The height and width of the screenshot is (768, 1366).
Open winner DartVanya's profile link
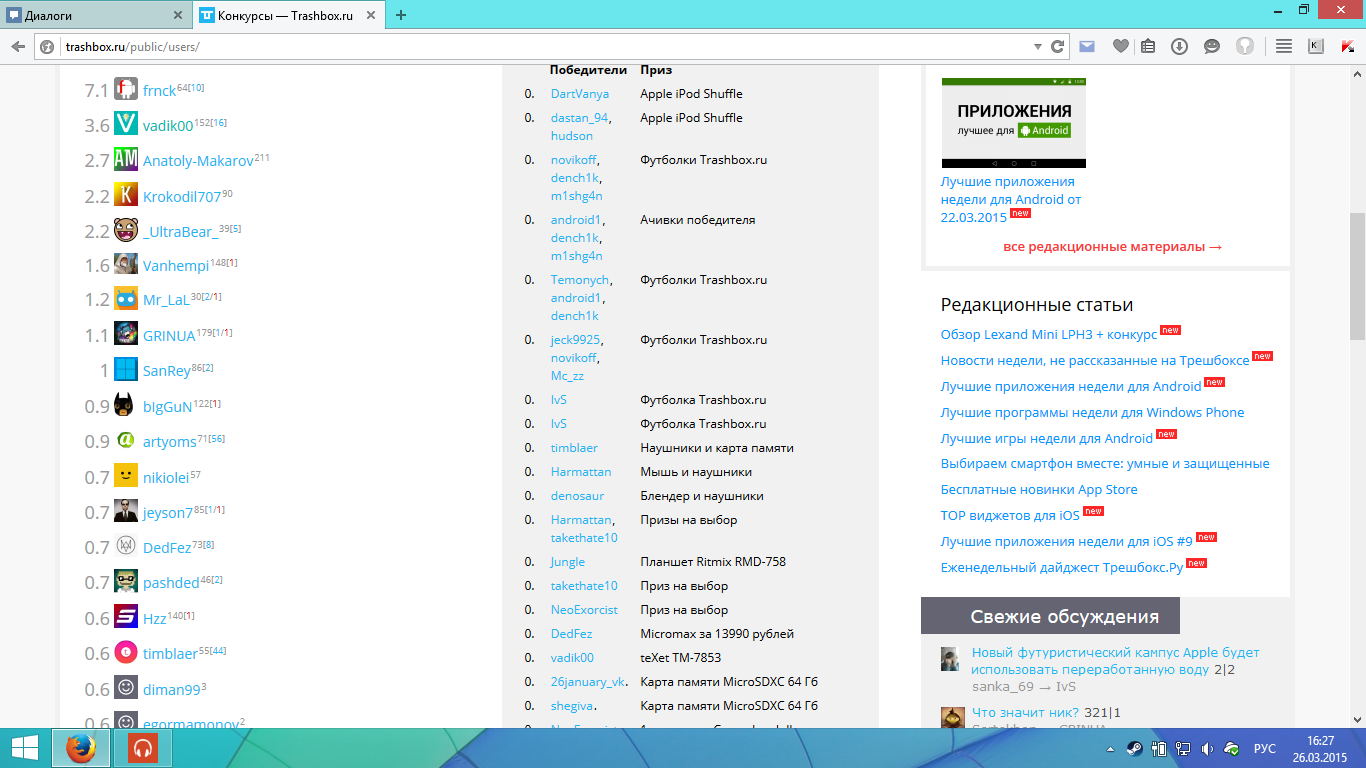coord(580,94)
